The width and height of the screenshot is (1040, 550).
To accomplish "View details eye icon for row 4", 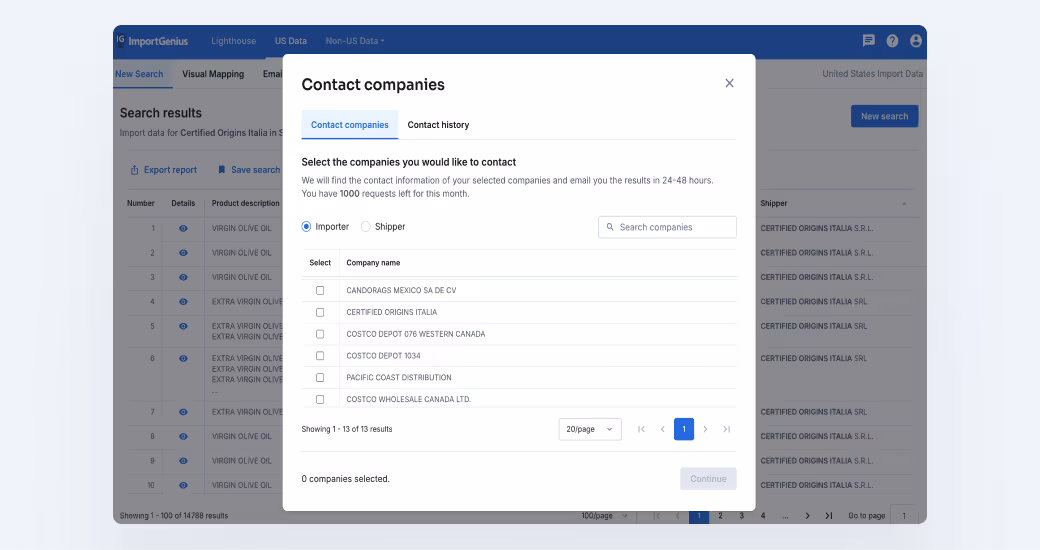I will pyautogui.click(x=183, y=302).
